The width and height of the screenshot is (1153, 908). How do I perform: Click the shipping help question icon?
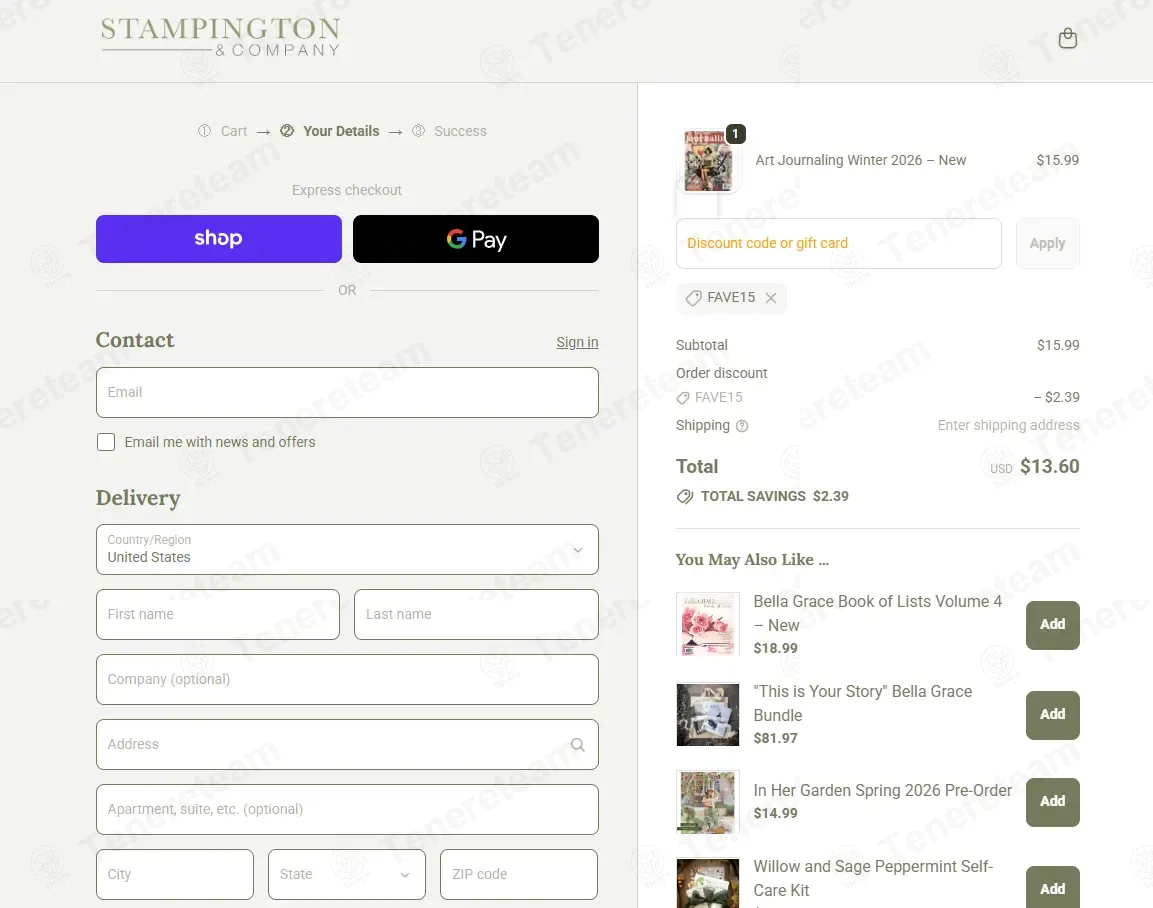(x=742, y=426)
